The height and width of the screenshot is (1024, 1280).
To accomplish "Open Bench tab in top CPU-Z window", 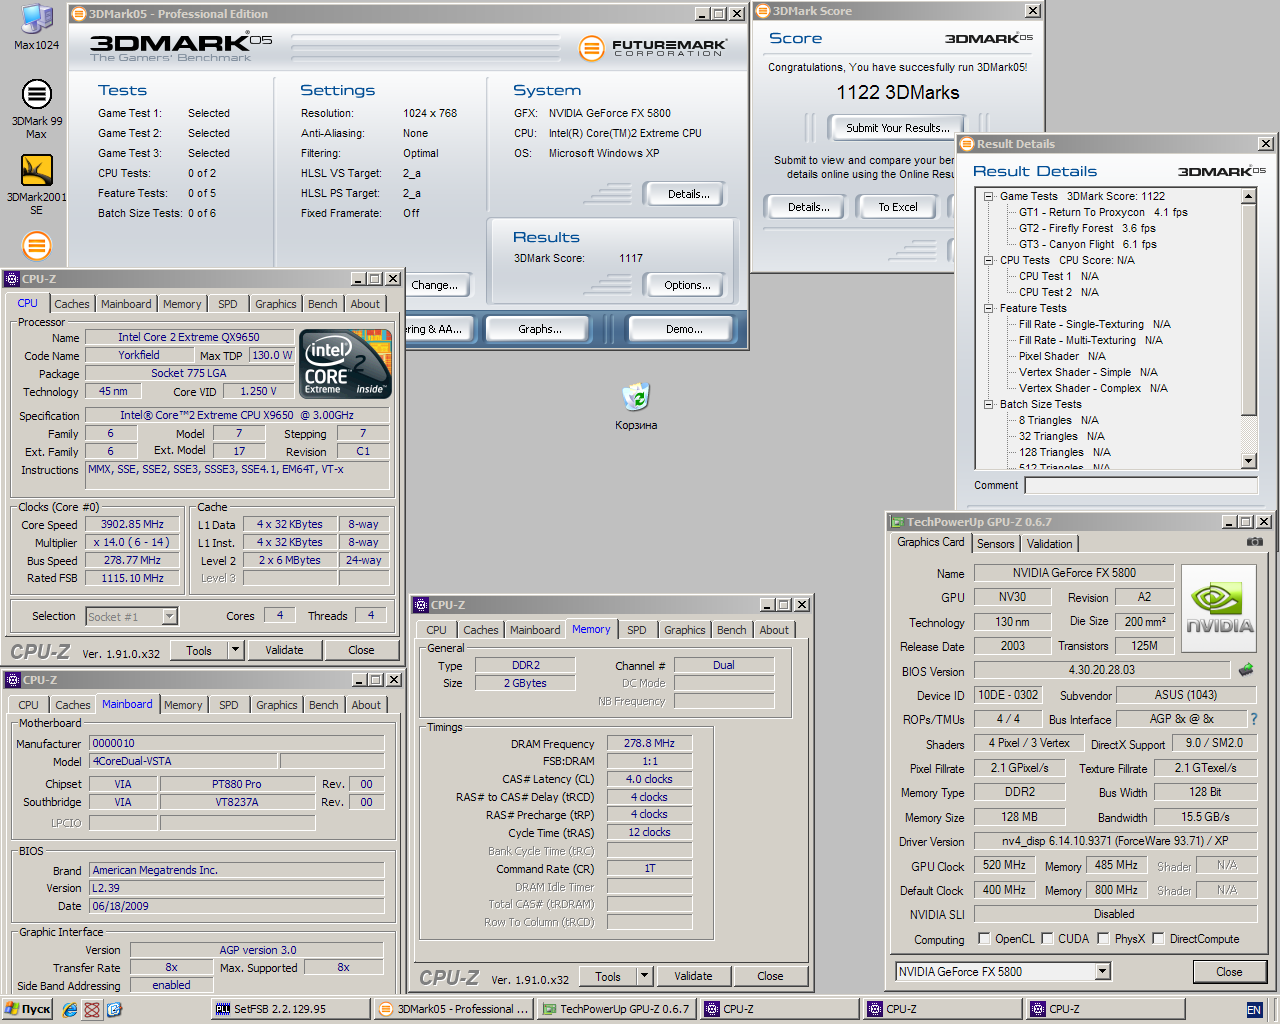I will point(322,304).
